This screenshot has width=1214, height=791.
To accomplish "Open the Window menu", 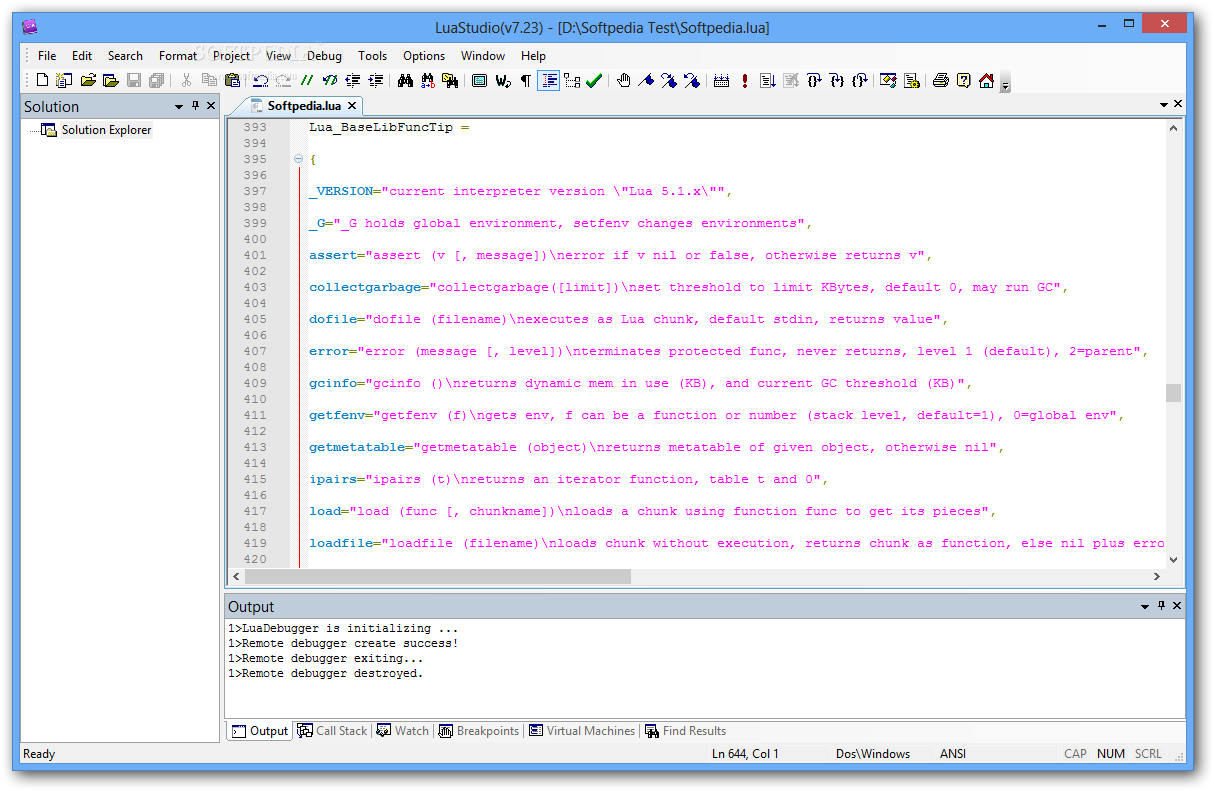I will point(483,56).
